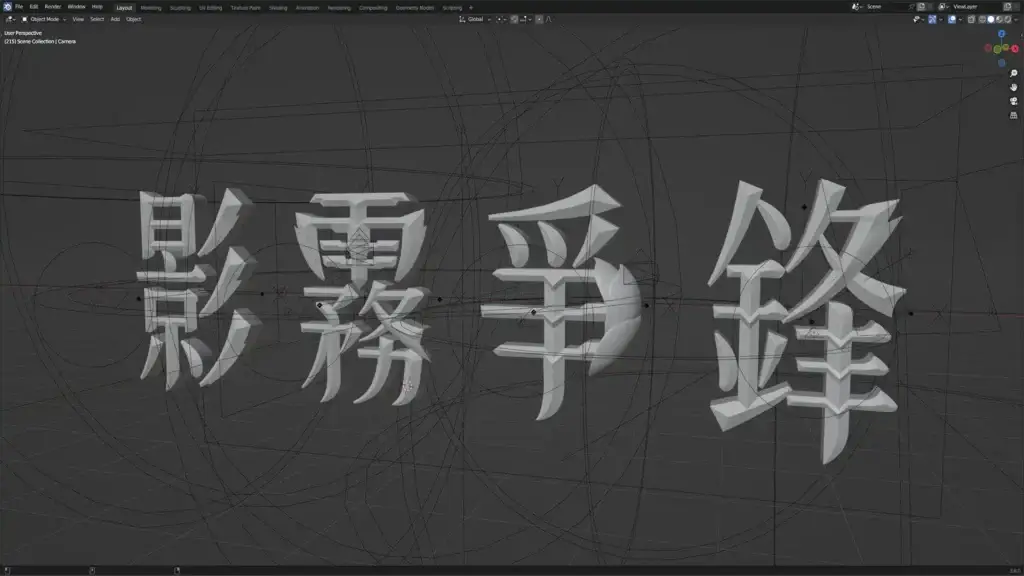1024x576 pixels.
Task: Click the red X axis on navigation gizmo
Action: (1014, 49)
